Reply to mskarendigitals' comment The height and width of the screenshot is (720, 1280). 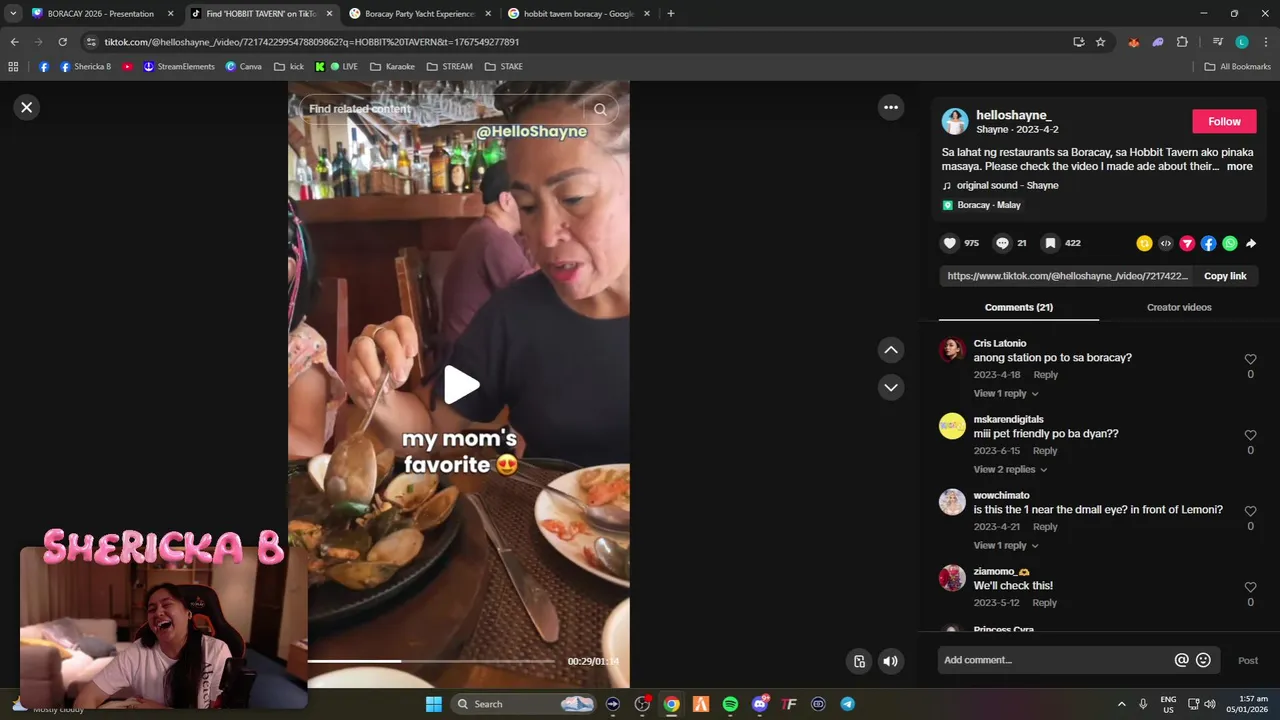[1045, 451]
